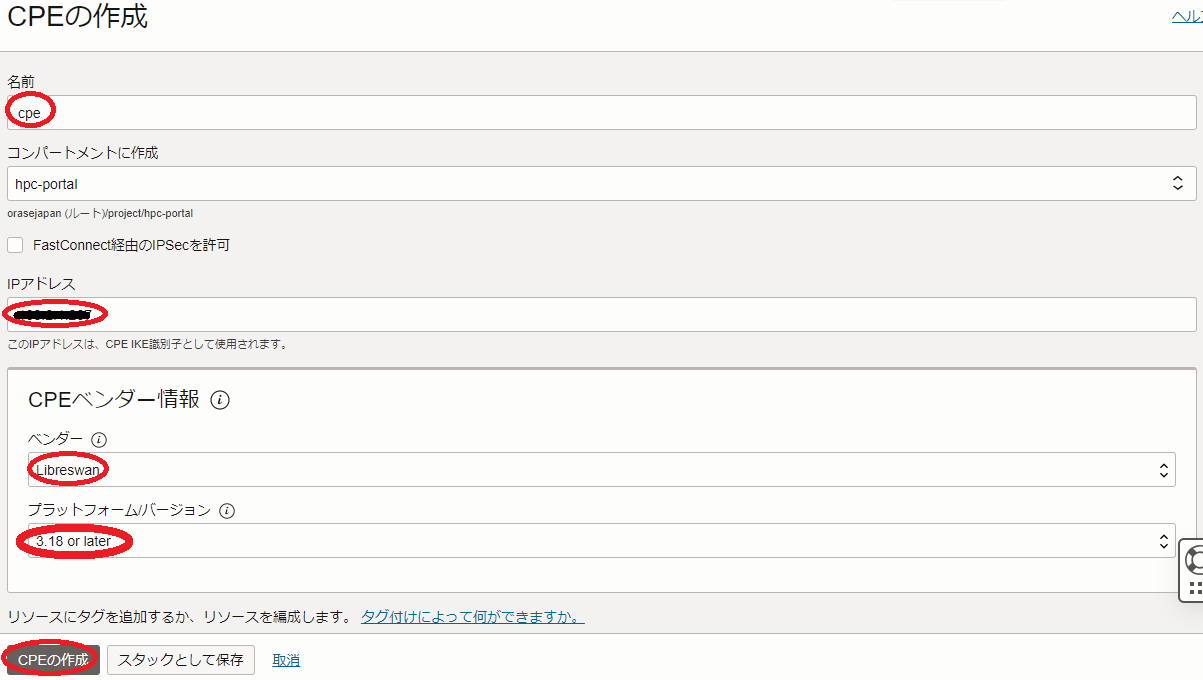
Task: Click the info icon next to プラットフォーム/バージョン
Action: tap(227, 510)
